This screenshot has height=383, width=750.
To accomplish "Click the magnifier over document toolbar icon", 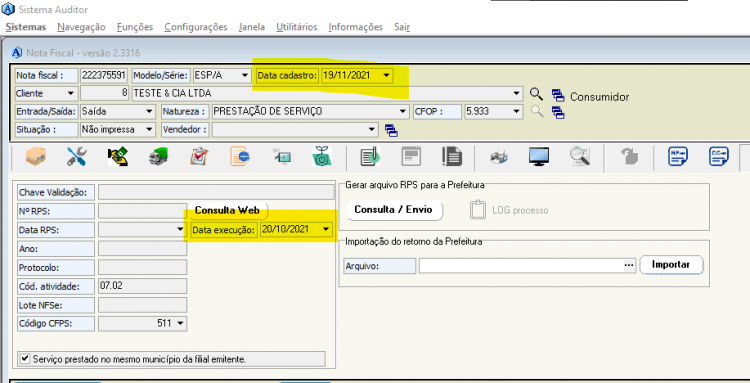I will click(580, 156).
